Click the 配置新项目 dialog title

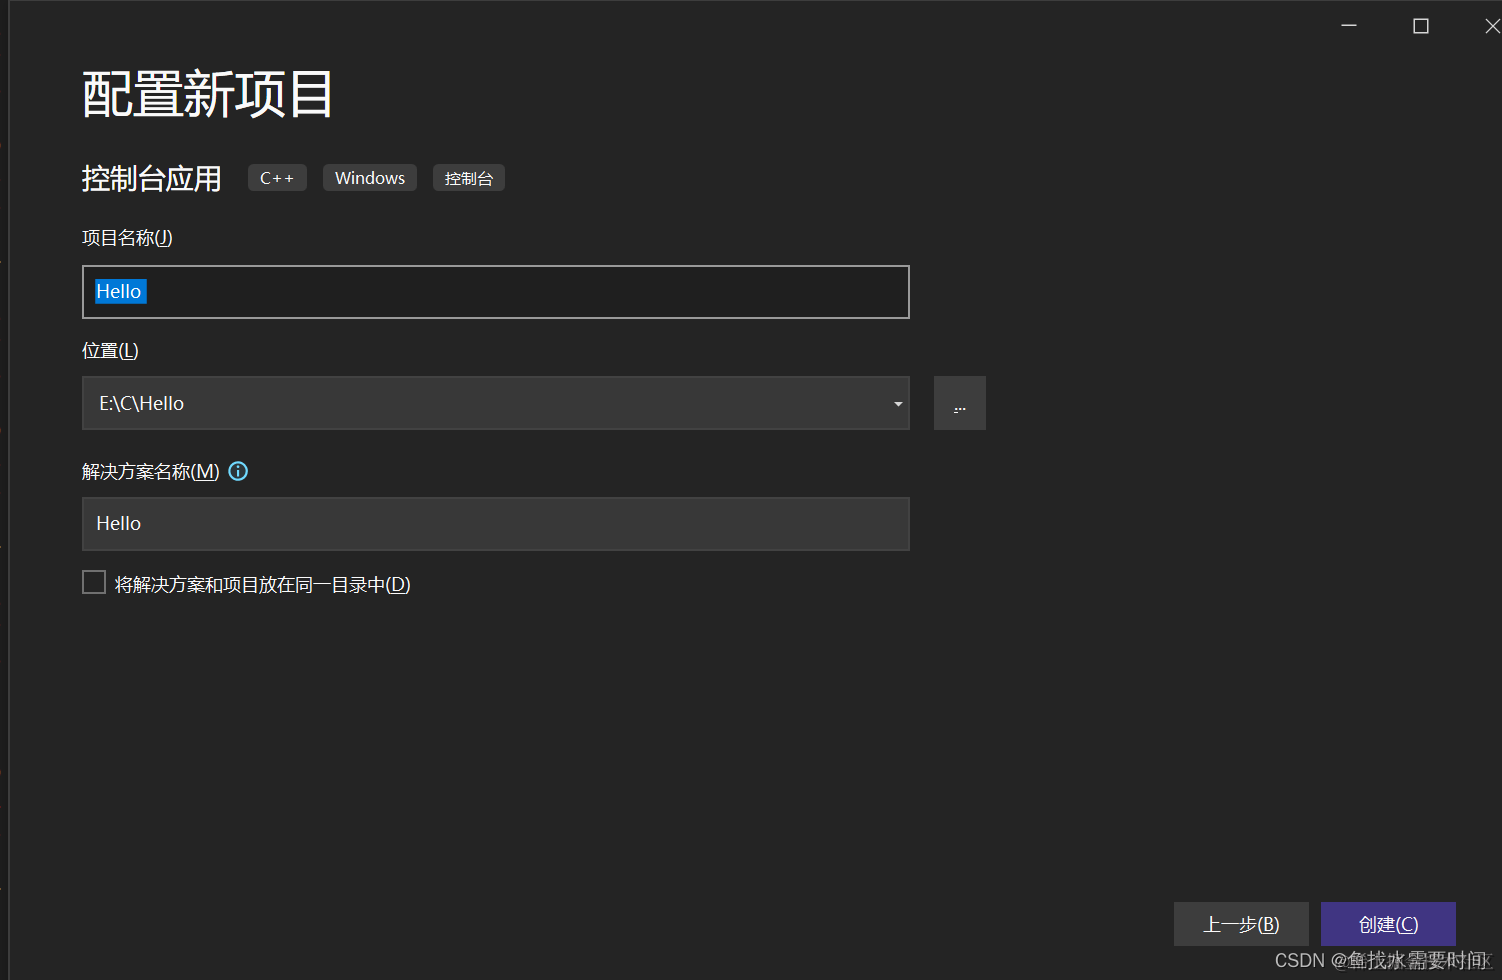[x=206, y=93]
